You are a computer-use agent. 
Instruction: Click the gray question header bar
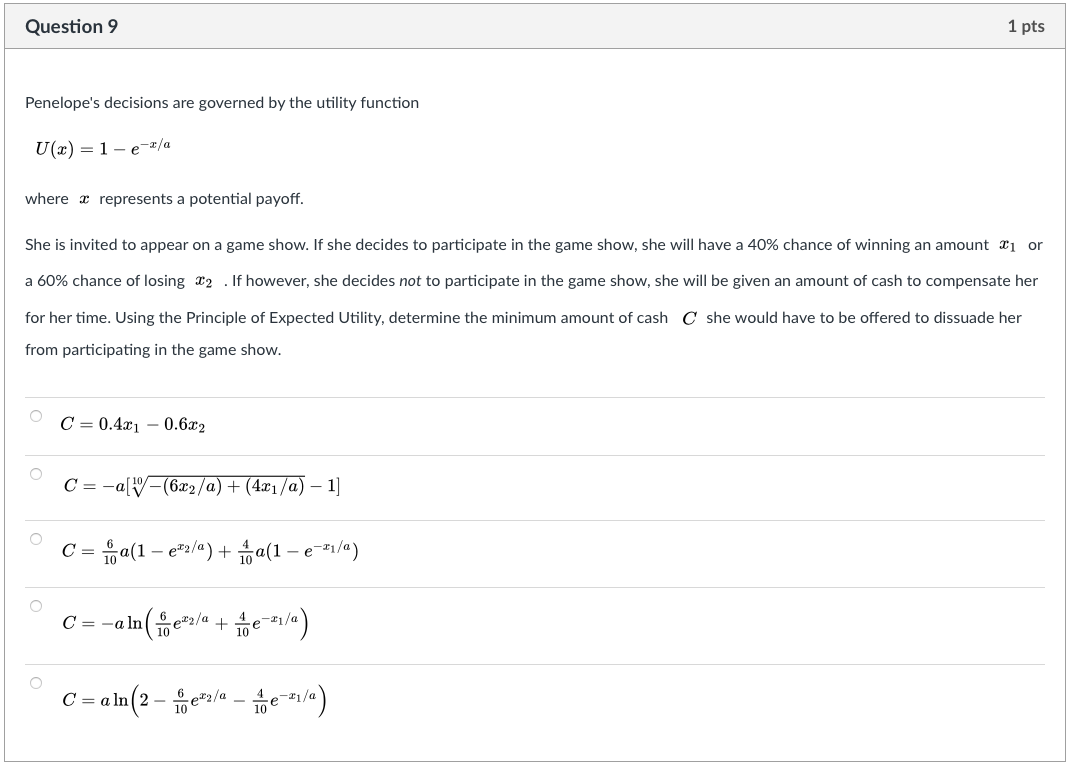pos(534,26)
